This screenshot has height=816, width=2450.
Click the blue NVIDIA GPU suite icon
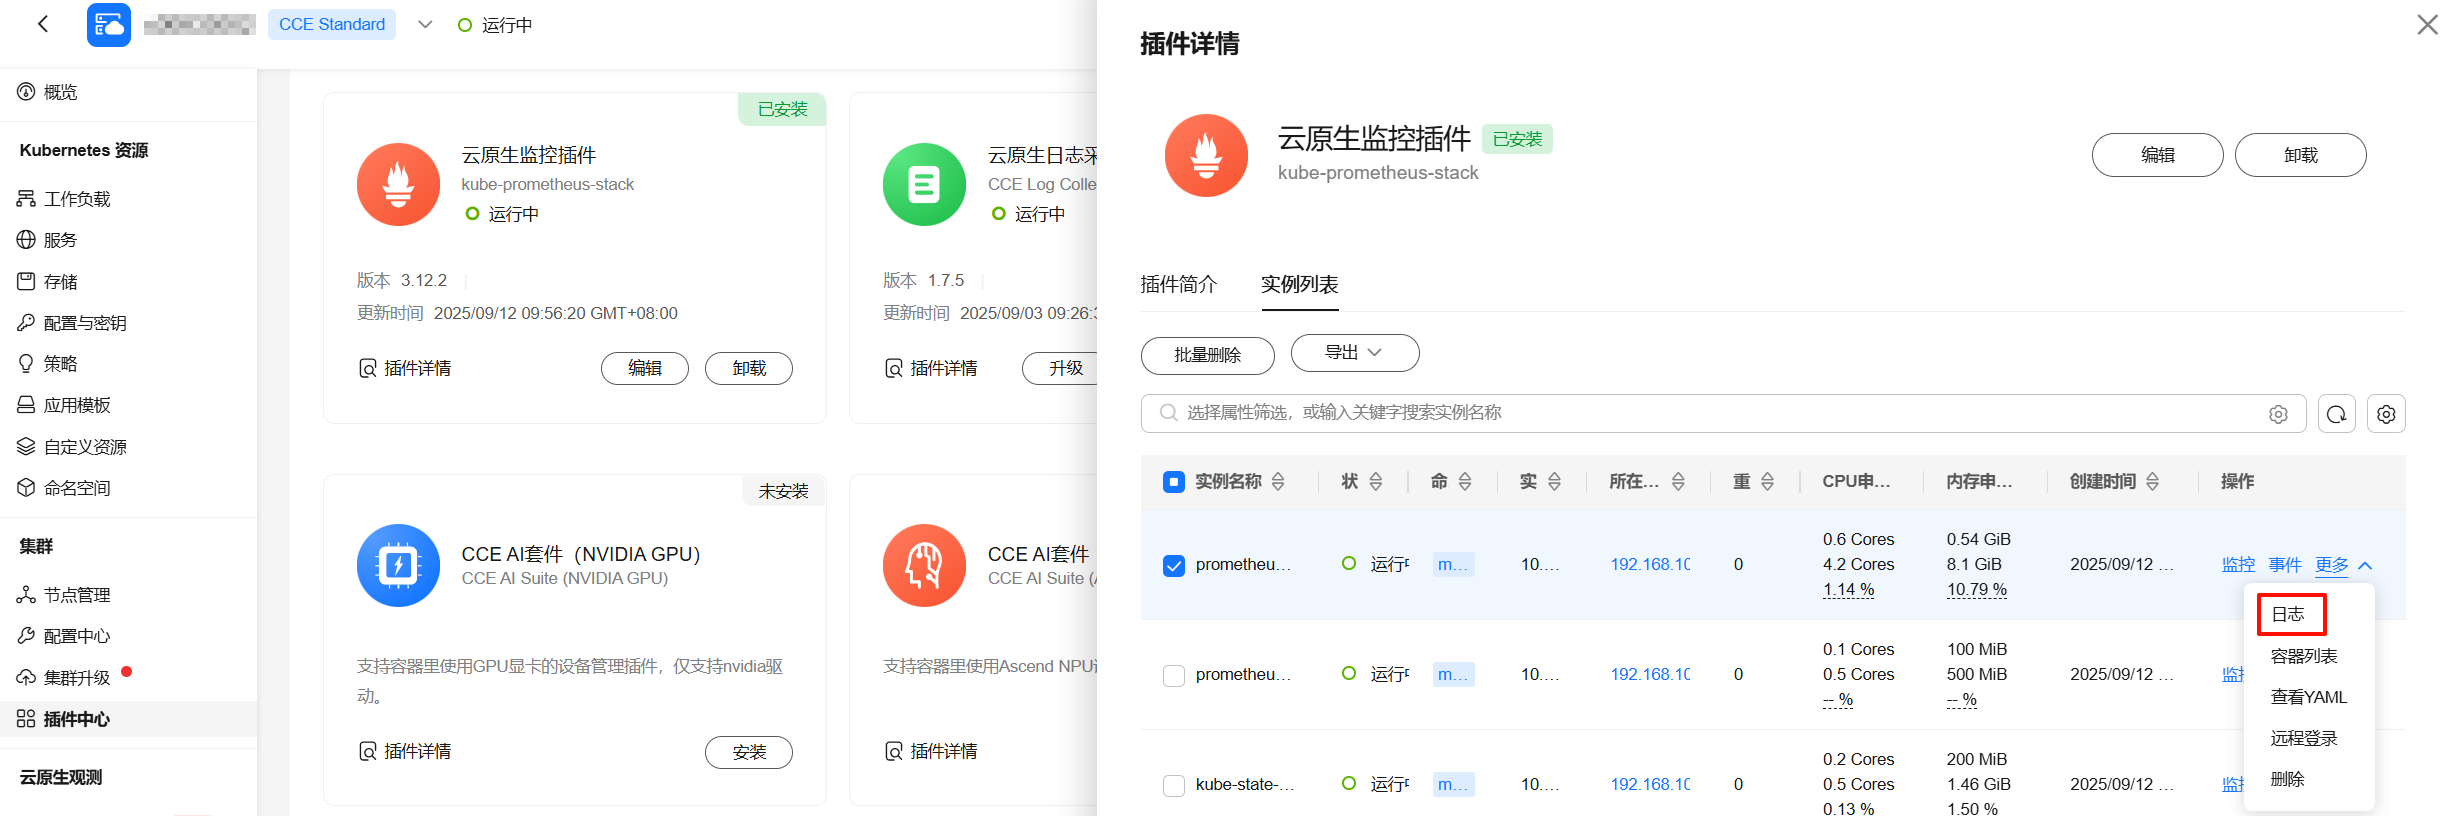pos(398,565)
